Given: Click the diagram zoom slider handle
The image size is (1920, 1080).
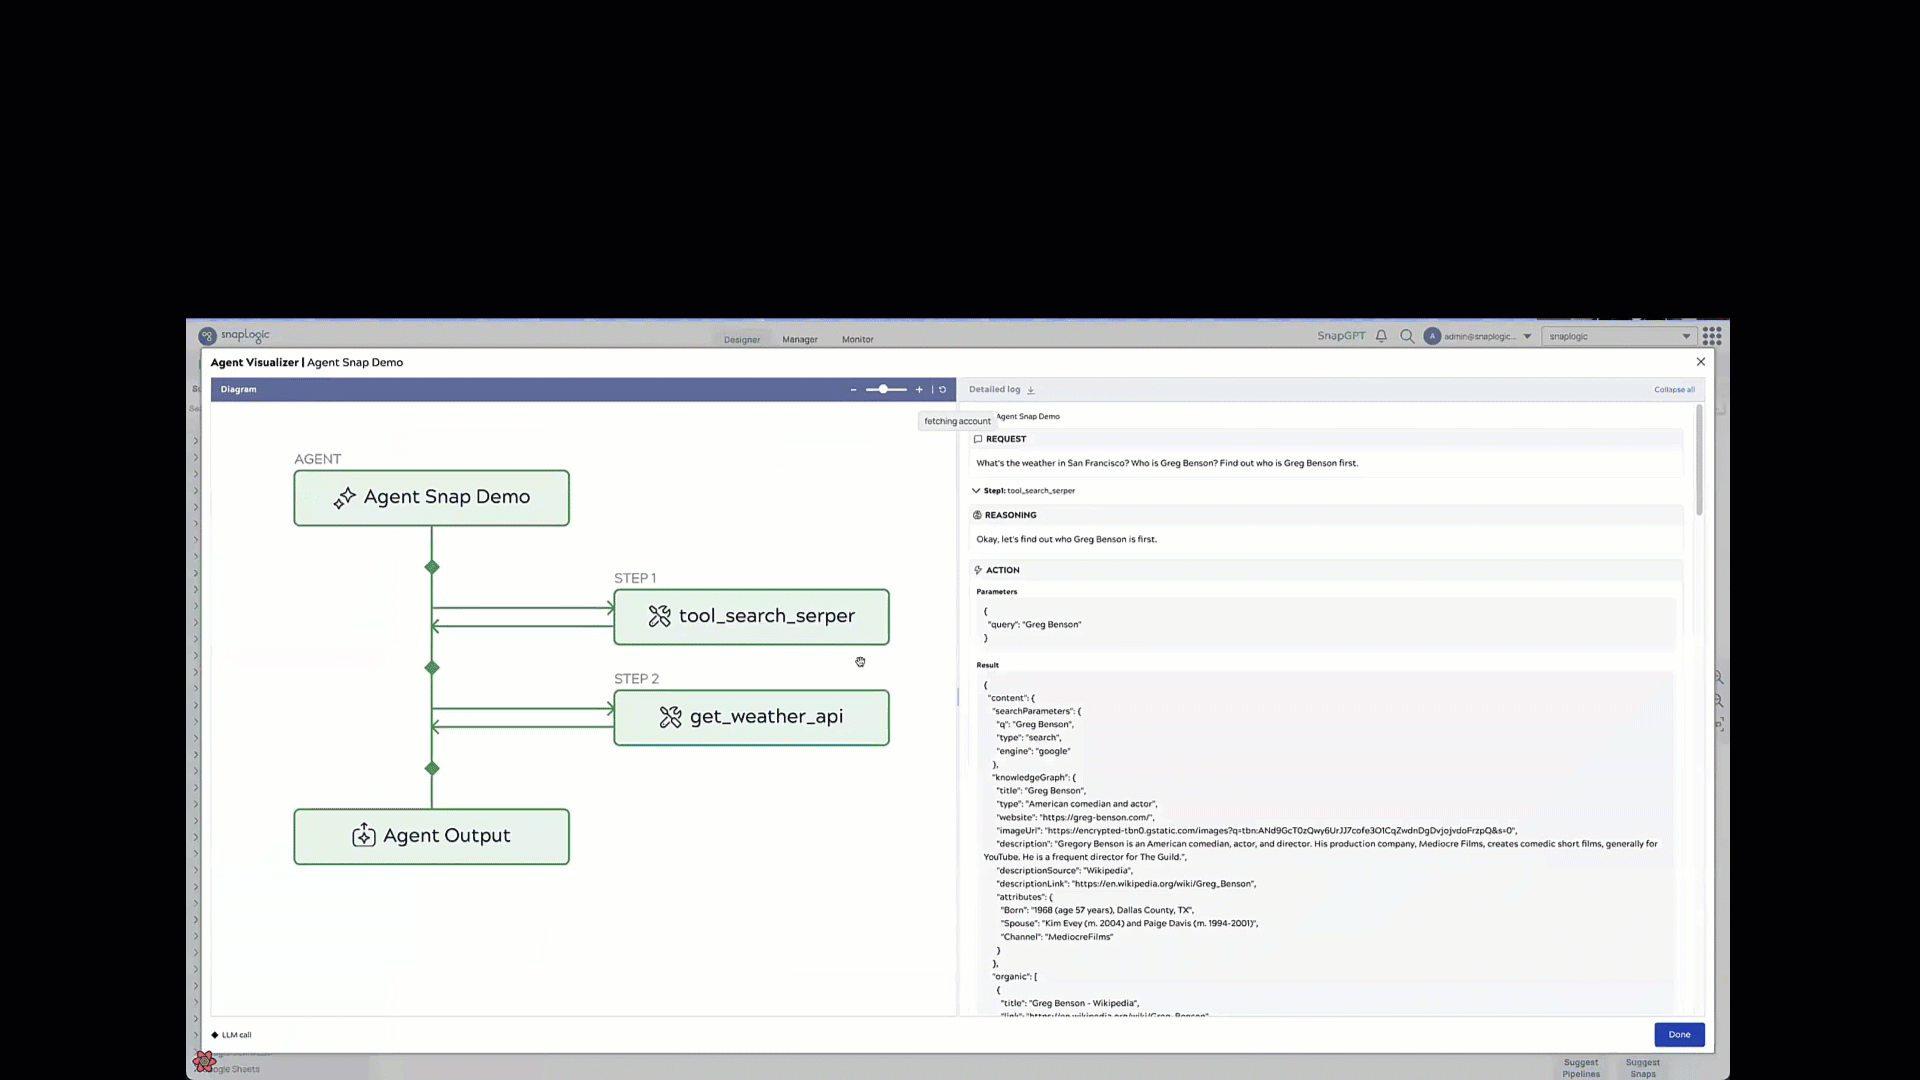Looking at the screenshot, I should tap(883, 390).
